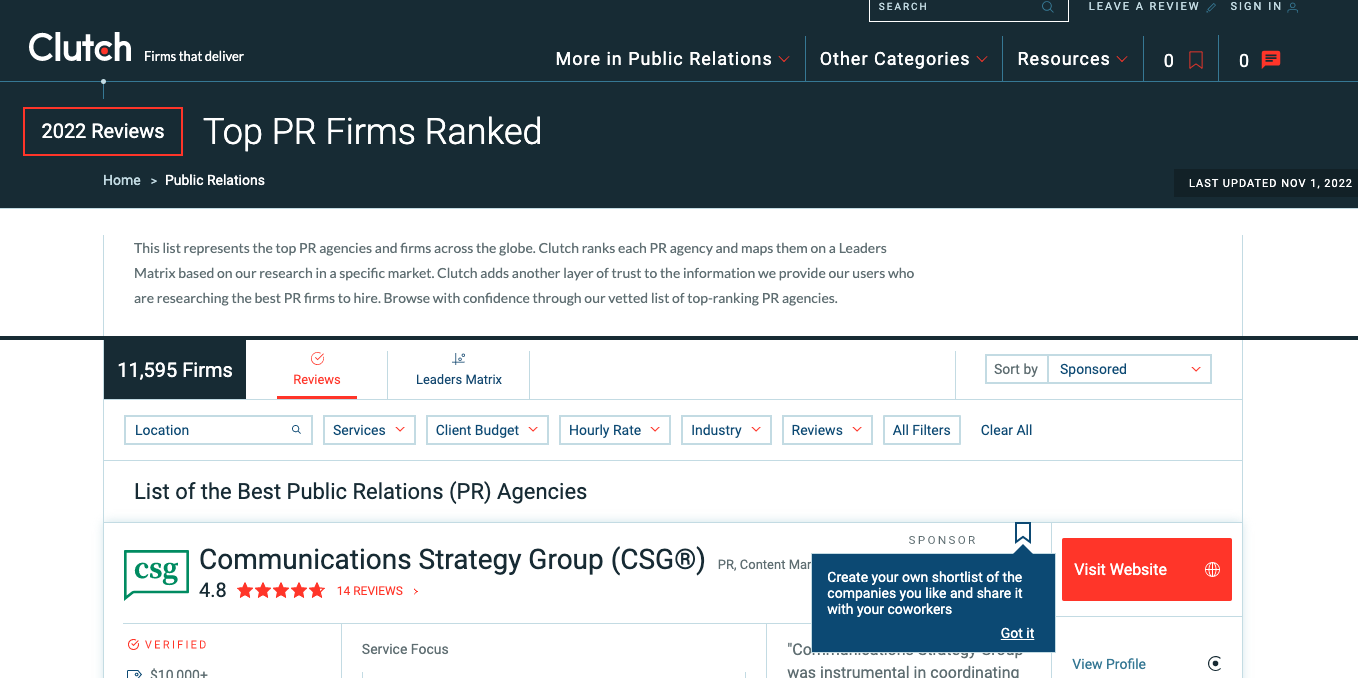Image resolution: width=1358 pixels, height=678 pixels.
Task: Click the List of the Best PR Agencies heading
Action: tap(360, 492)
